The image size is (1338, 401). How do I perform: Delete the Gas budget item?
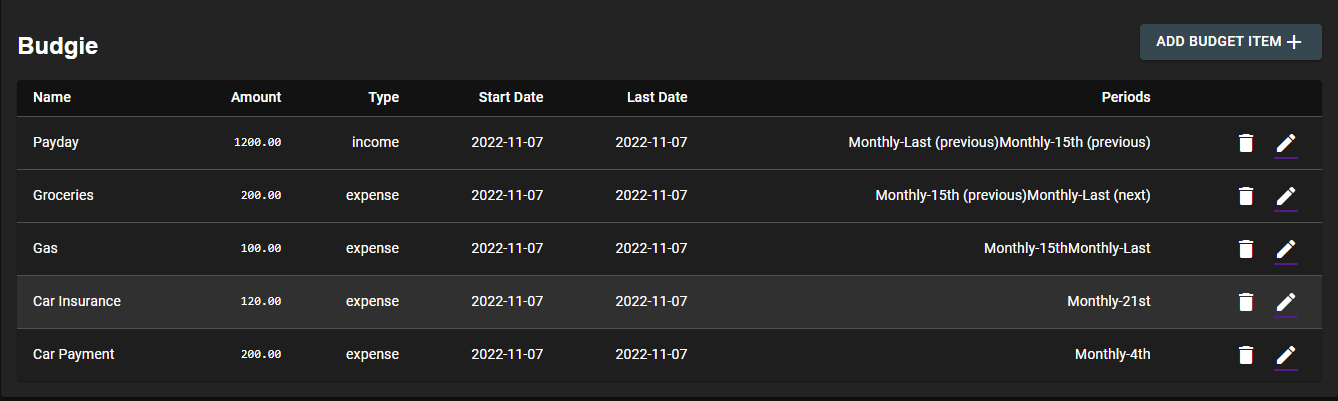click(x=1245, y=249)
